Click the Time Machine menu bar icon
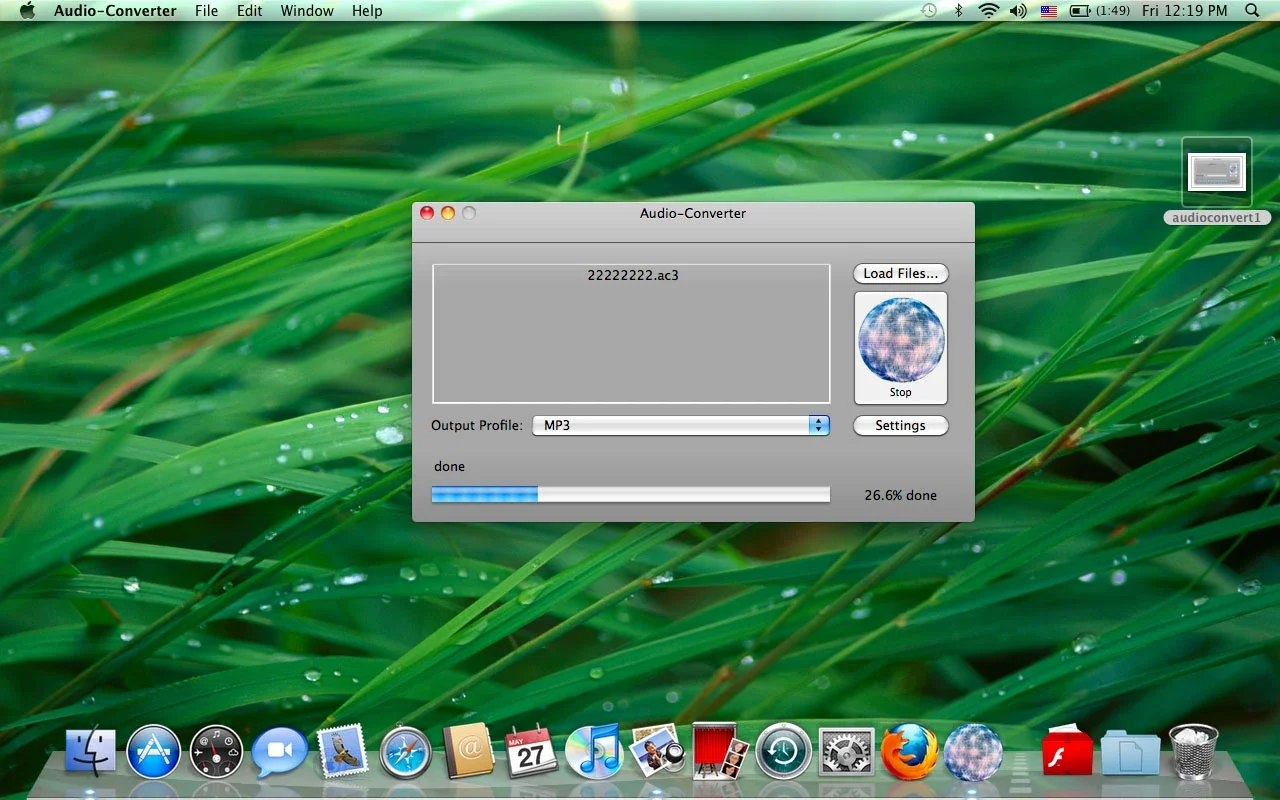The width and height of the screenshot is (1280, 800). (x=929, y=11)
